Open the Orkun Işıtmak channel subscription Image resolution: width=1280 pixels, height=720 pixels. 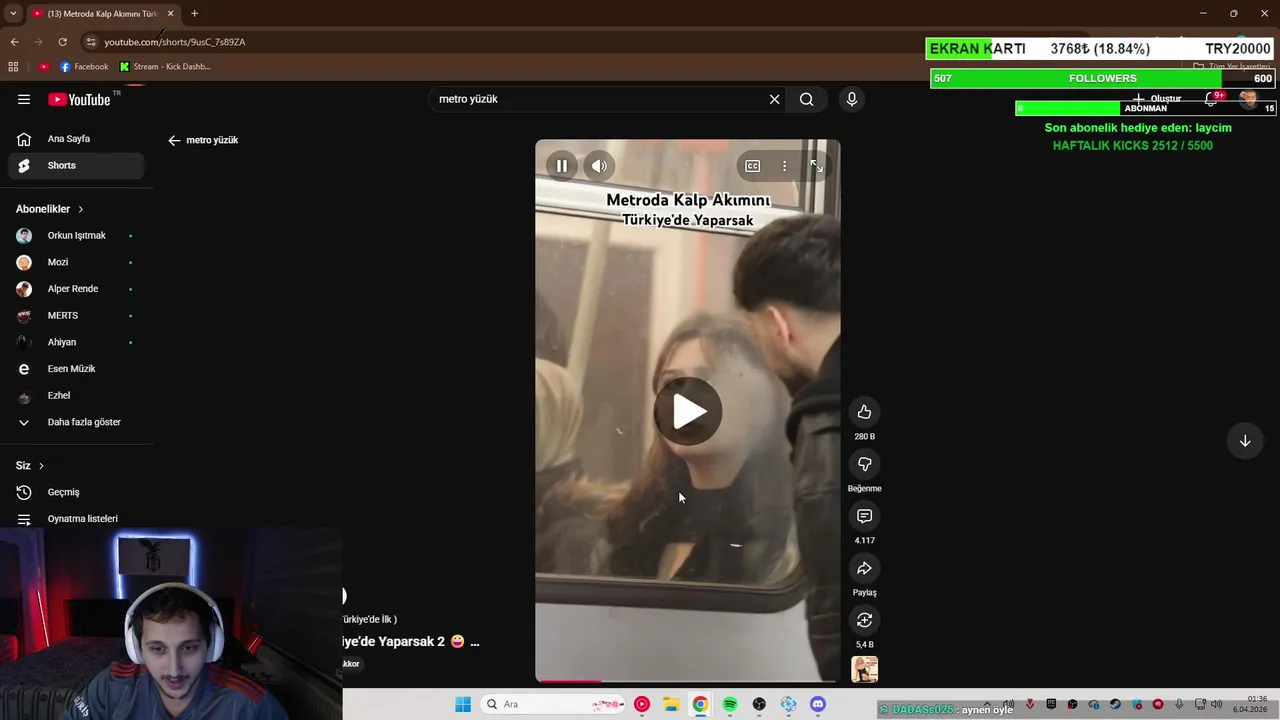pos(77,236)
